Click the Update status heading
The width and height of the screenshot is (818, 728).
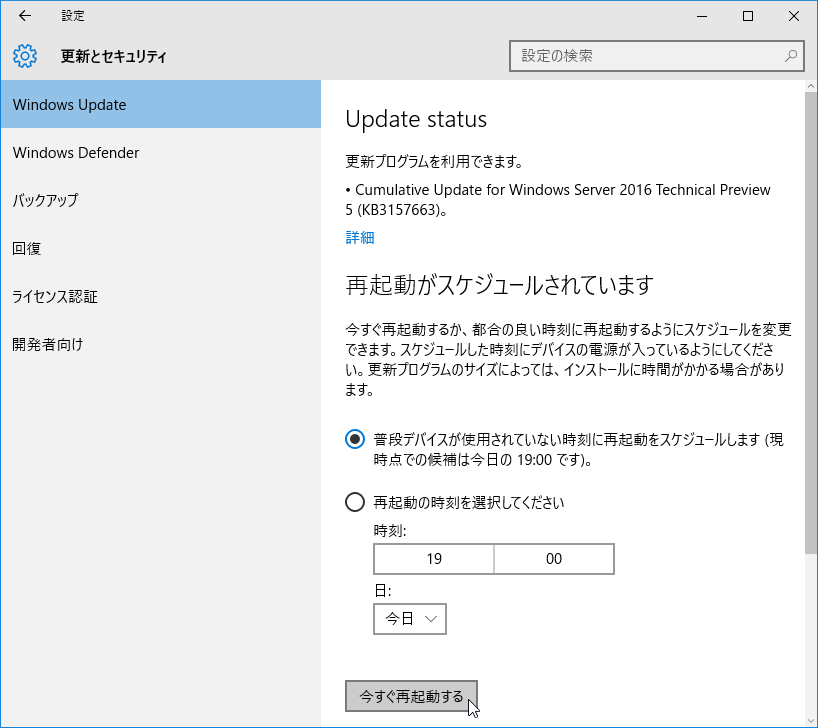click(x=416, y=119)
